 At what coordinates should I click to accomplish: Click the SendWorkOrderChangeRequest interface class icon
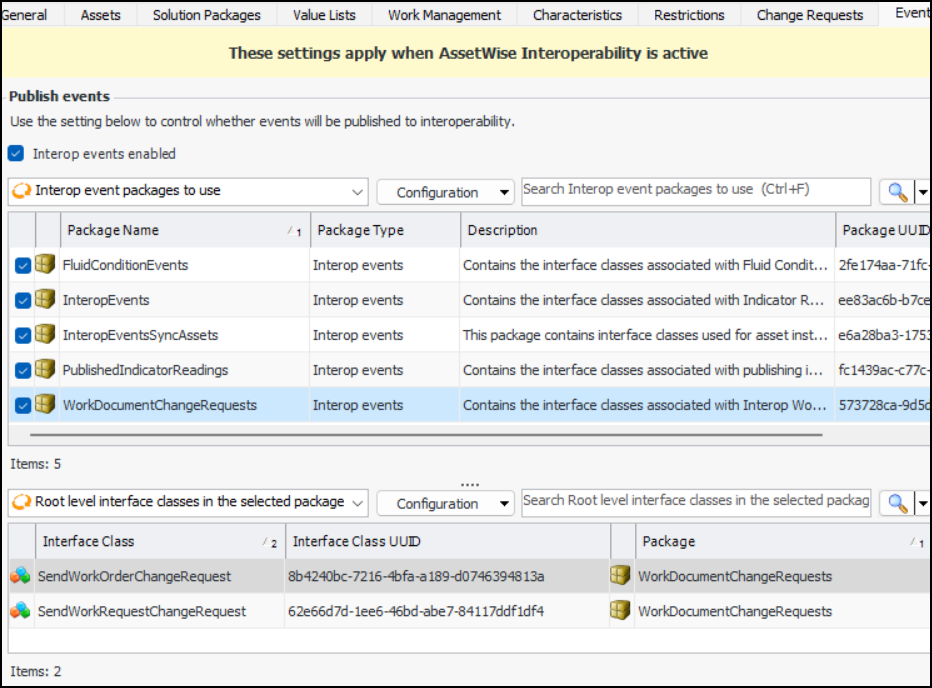coord(20,576)
